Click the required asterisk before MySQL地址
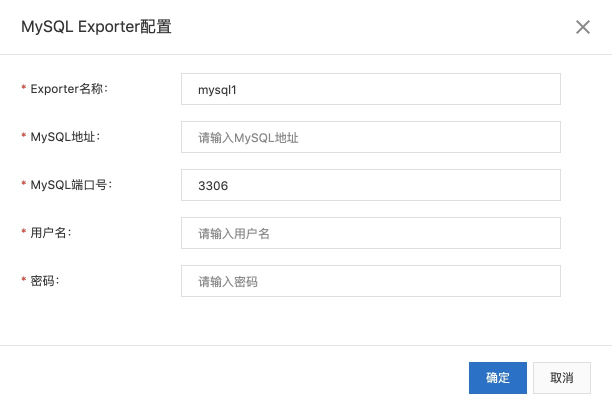This screenshot has width=612, height=408. click(24, 138)
